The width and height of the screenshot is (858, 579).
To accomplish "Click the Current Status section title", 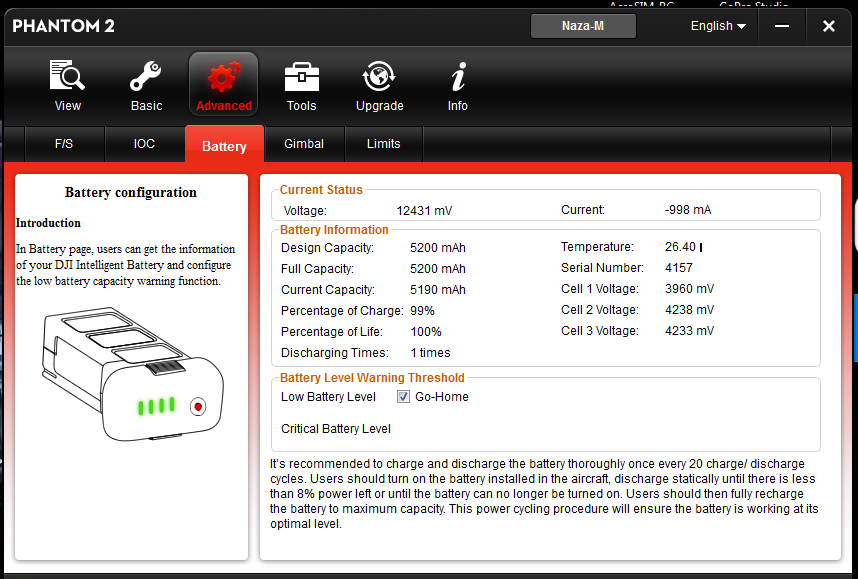I will click(321, 190).
